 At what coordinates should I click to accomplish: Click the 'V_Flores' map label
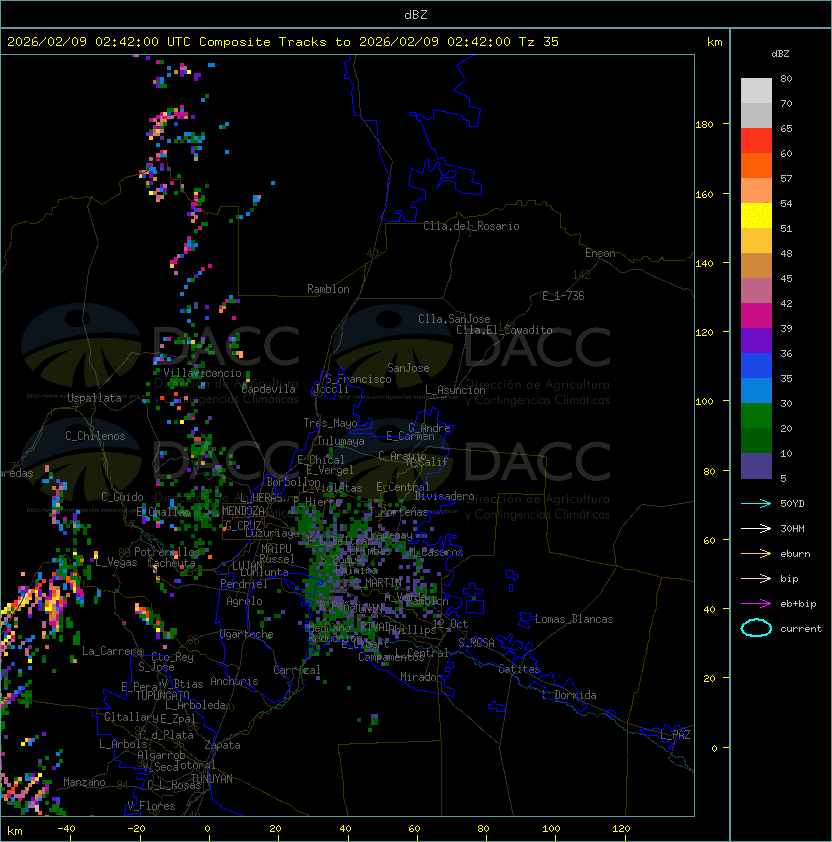pos(151,806)
